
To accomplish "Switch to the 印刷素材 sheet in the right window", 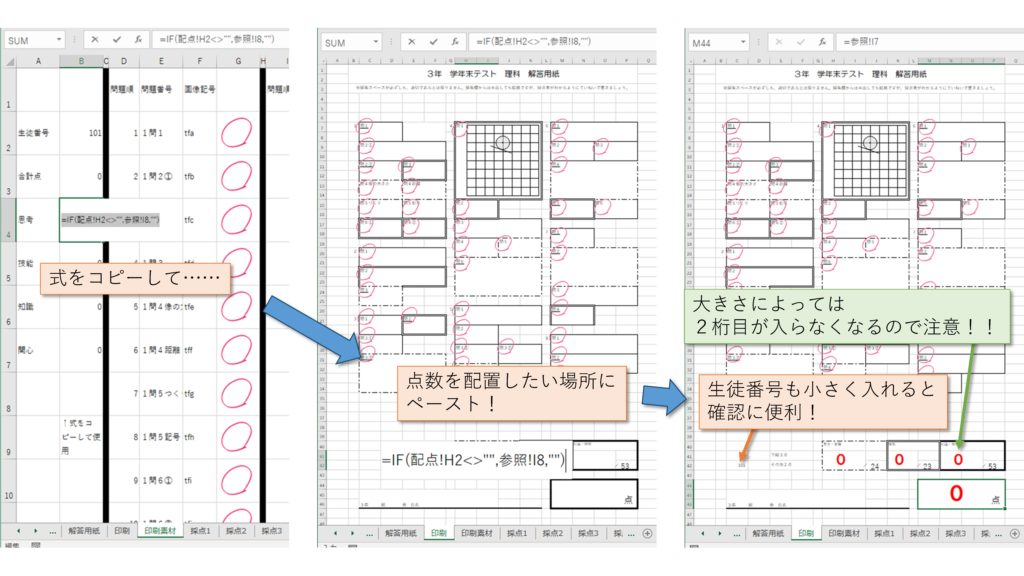I will tap(844, 534).
